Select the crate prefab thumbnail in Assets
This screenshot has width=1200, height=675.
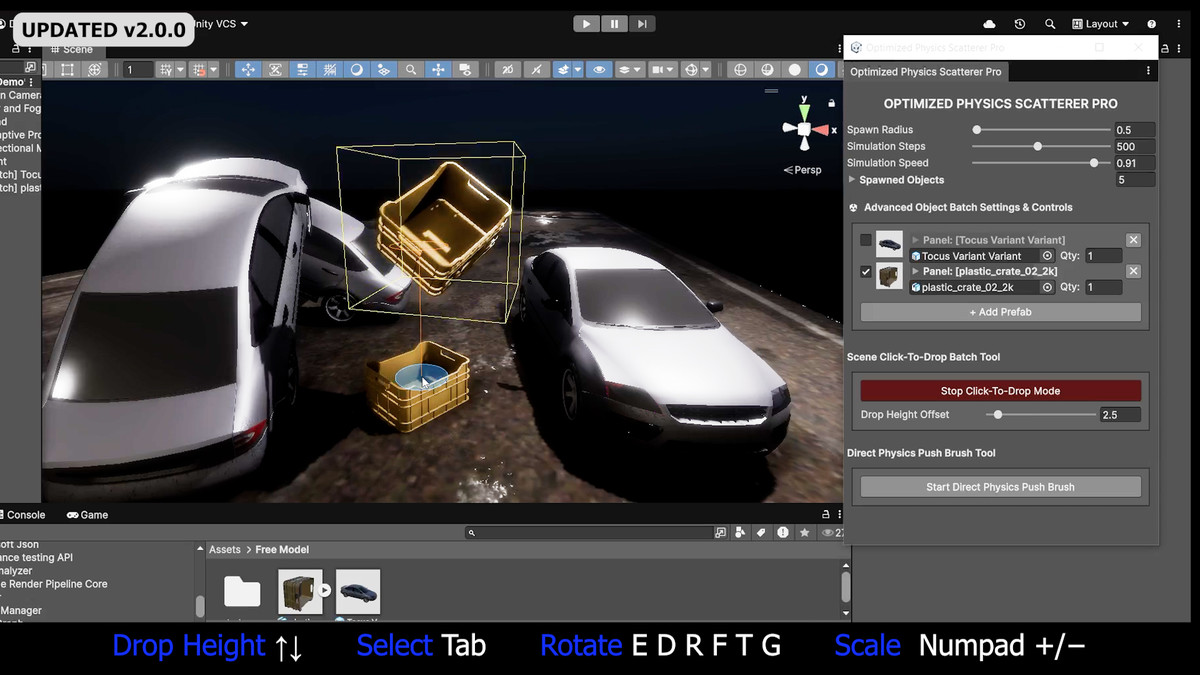click(x=300, y=592)
